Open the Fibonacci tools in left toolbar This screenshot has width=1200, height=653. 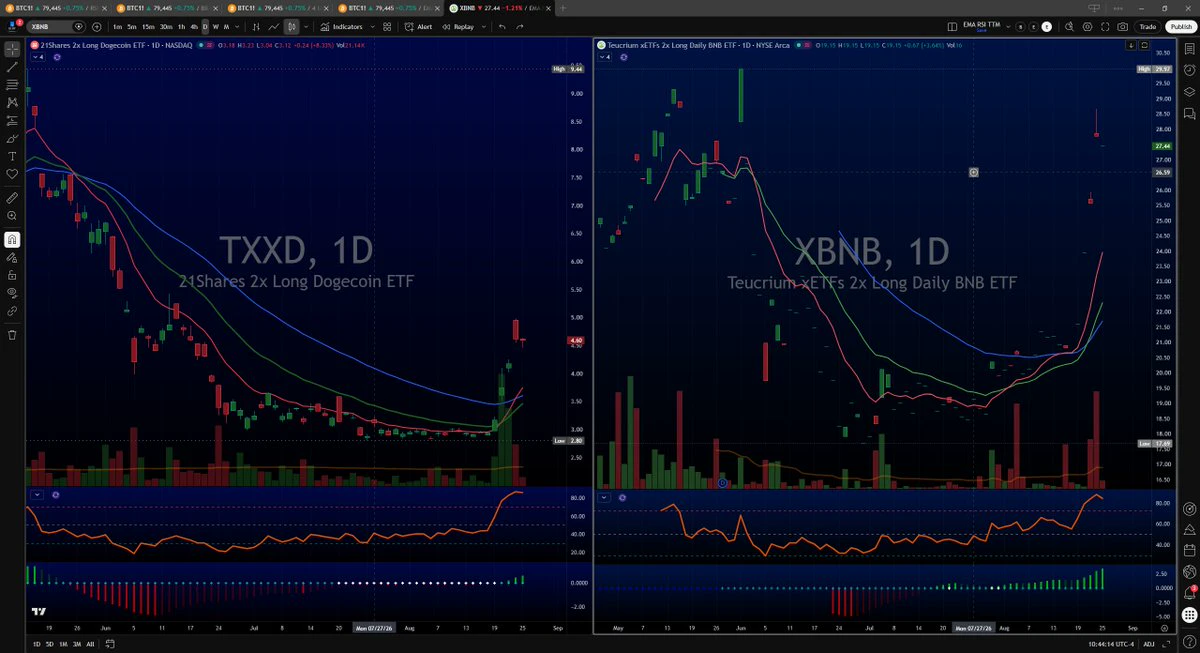[x=12, y=84]
